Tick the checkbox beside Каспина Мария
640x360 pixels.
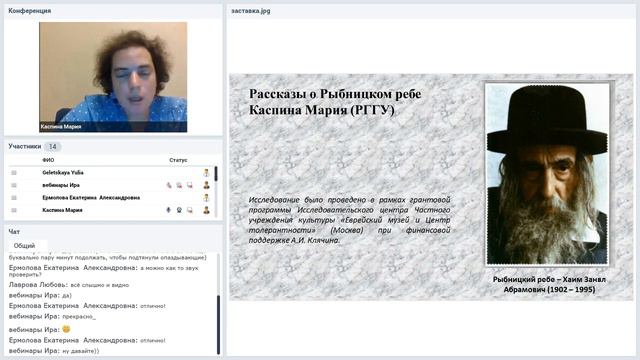(x=14, y=210)
